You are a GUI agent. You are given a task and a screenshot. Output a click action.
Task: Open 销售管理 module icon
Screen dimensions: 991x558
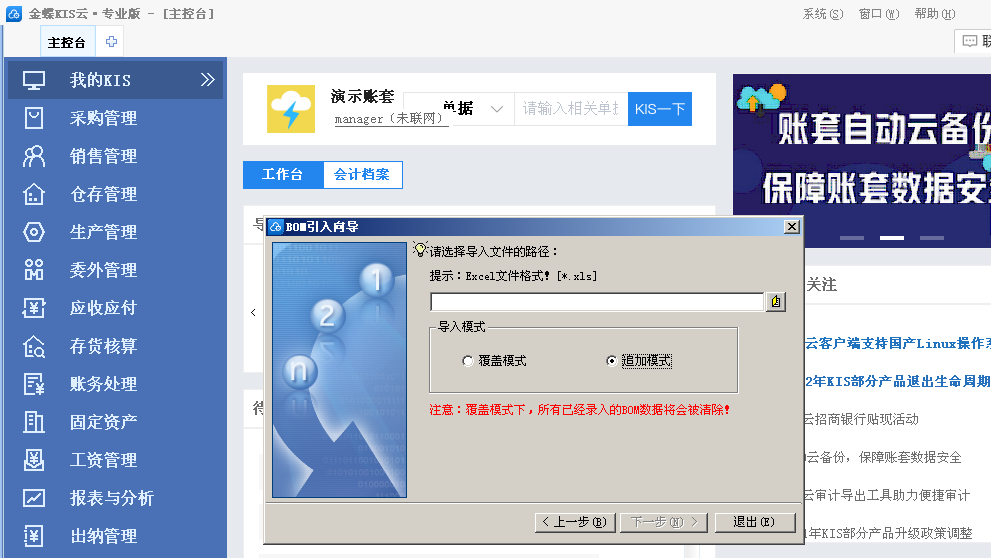(34, 156)
